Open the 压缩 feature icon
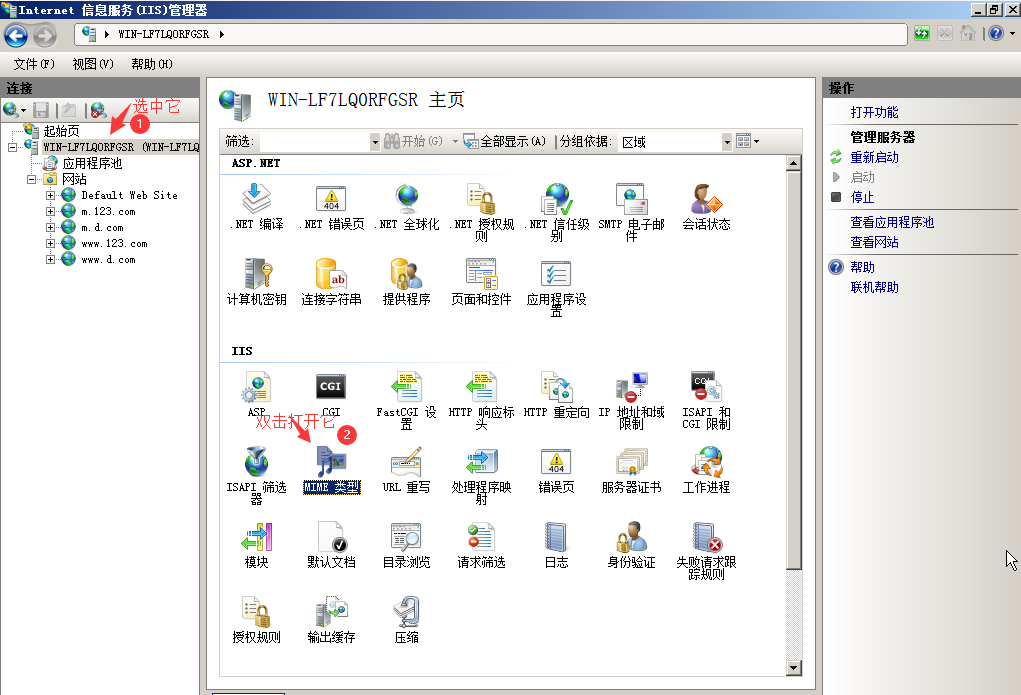 [405, 614]
